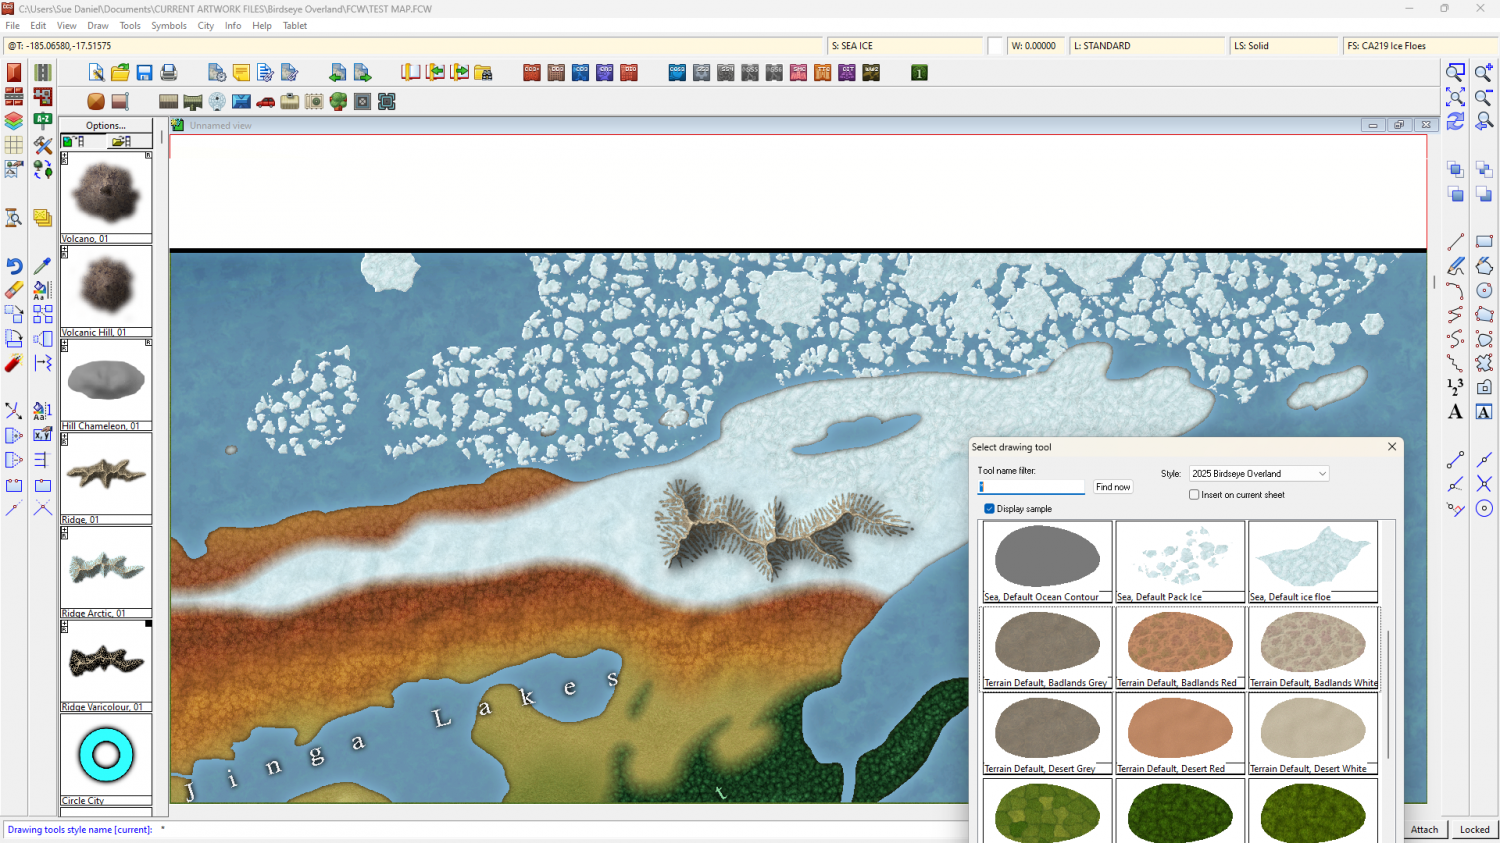
Task: Zoom to extents icon
Action: click(x=1455, y=97)
